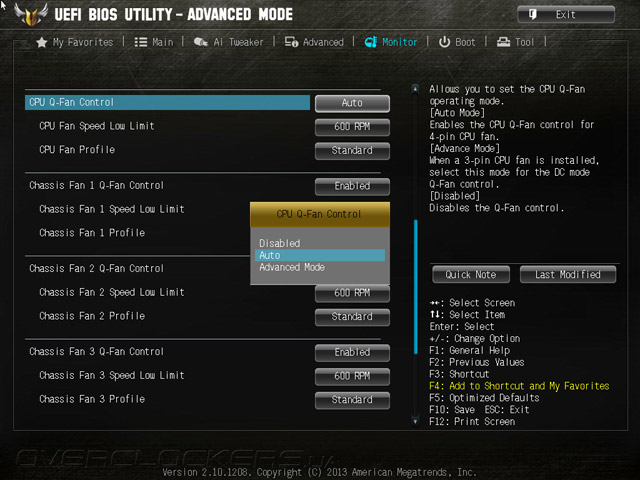The height and width of the screenshot is (480, 640).
Task: Open CPU Fan Speed Low Limit value
Action: coord(352,127)
